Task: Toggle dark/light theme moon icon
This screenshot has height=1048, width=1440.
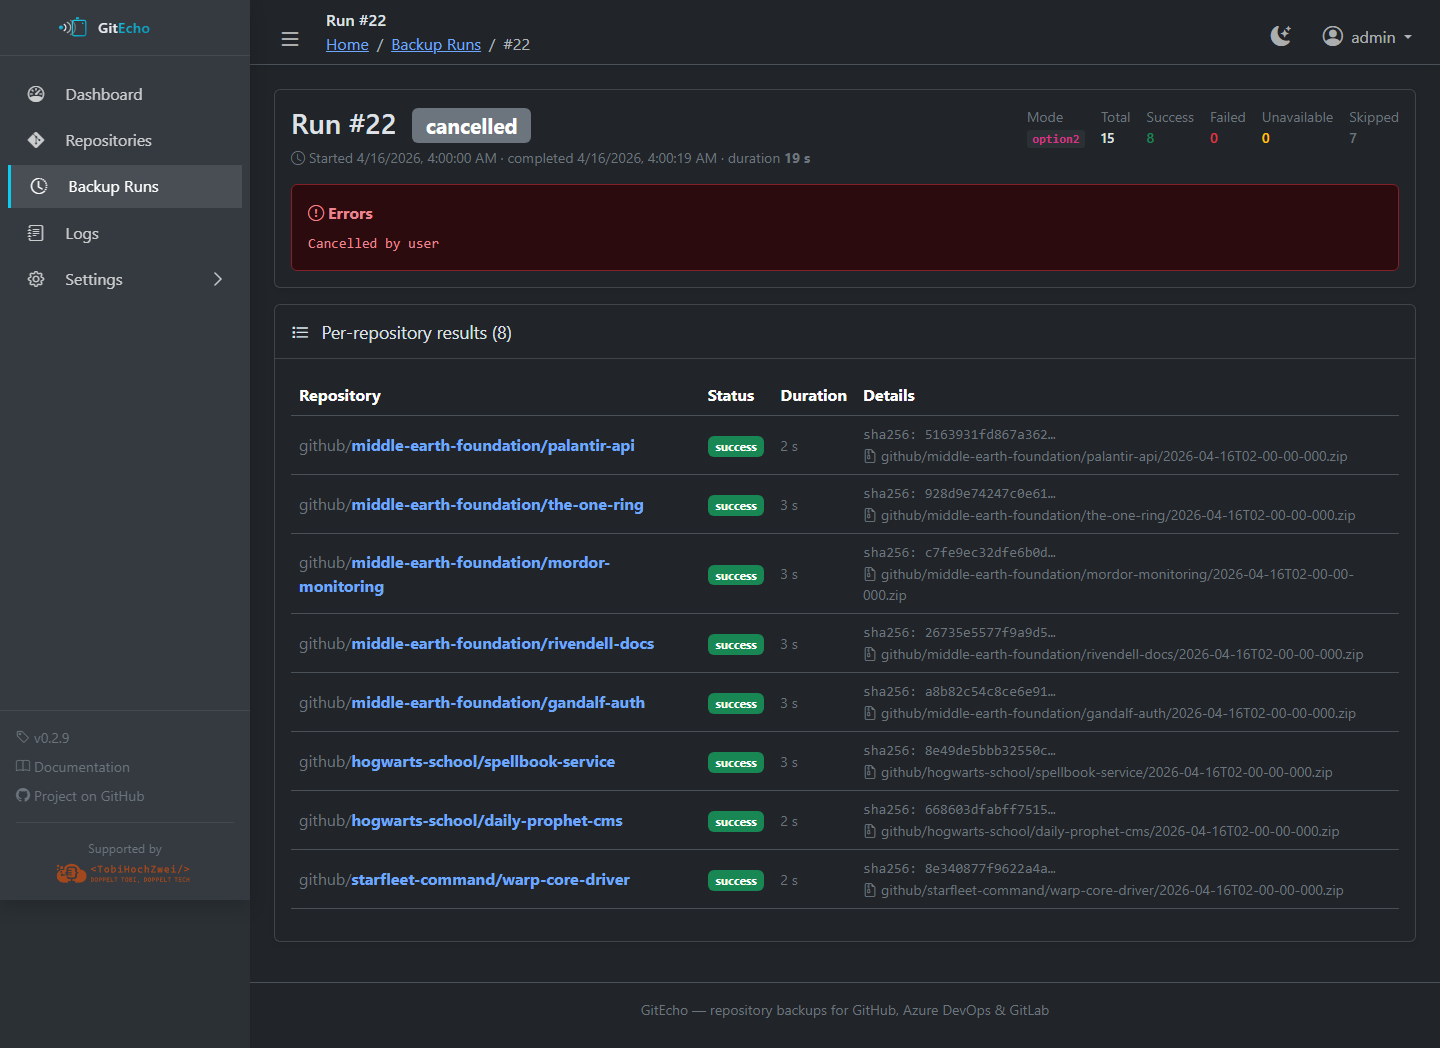Action: click(1280, 37)
